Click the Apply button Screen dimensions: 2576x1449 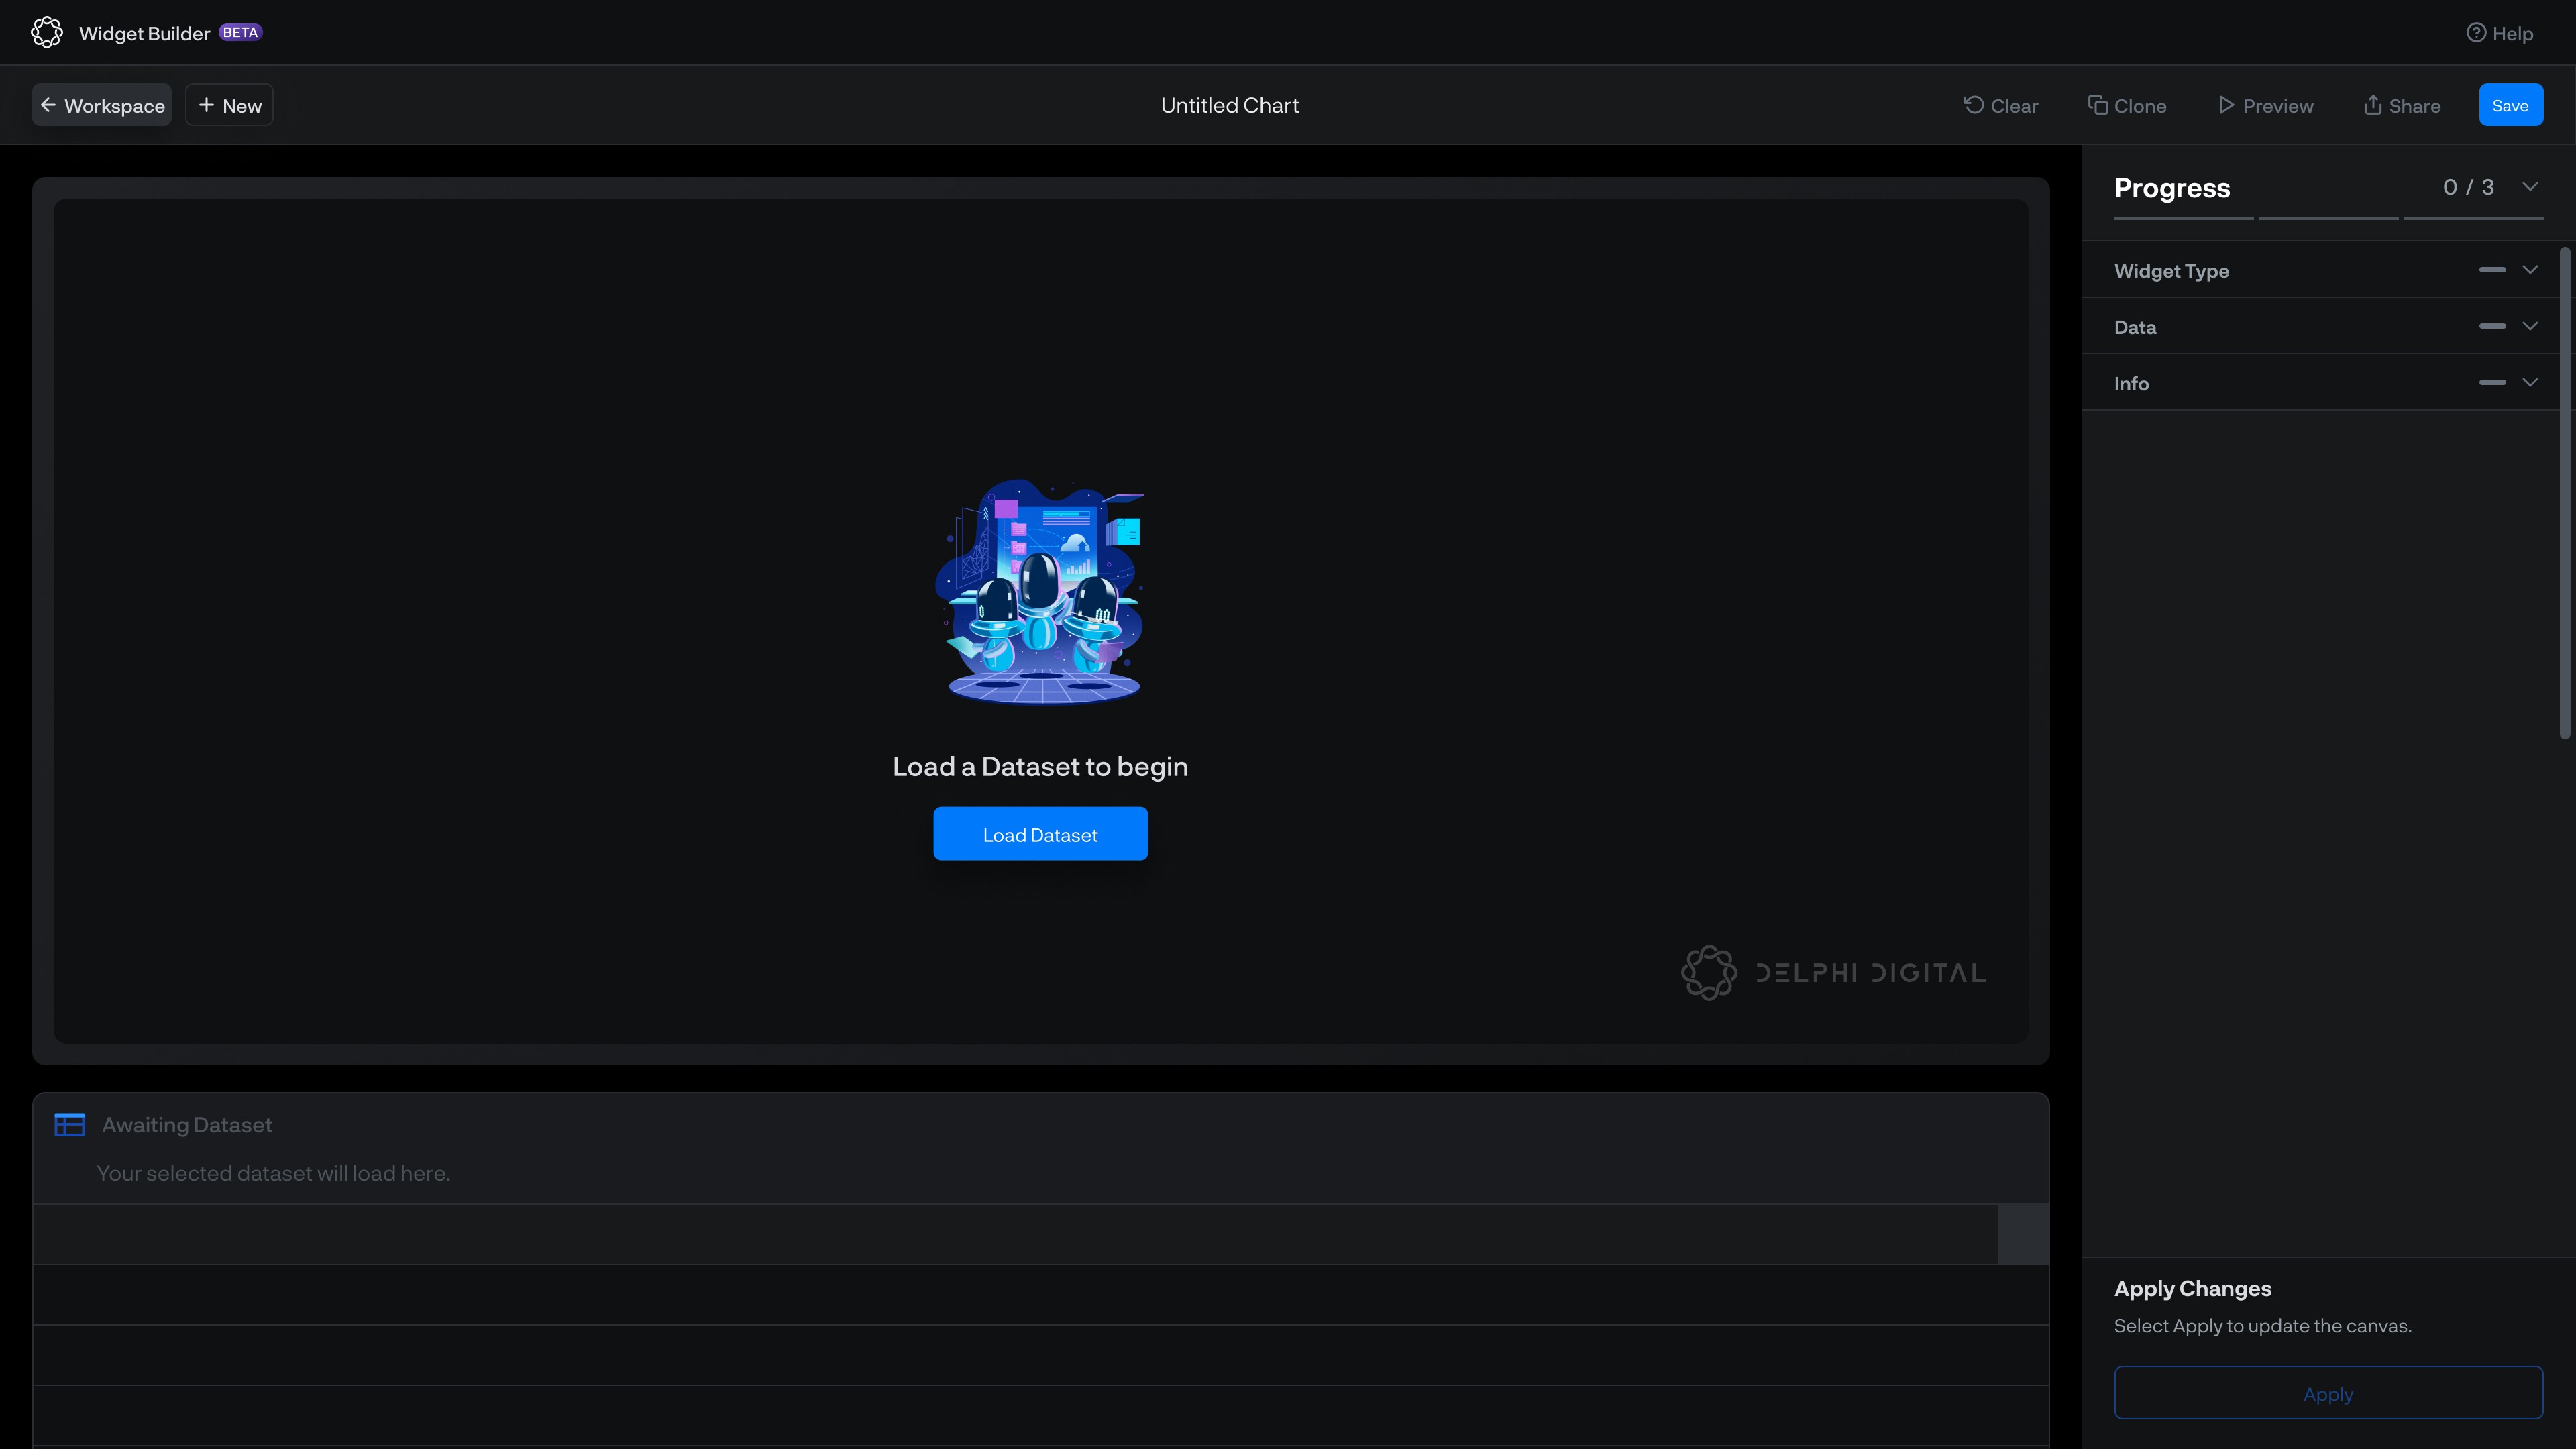click(x=2328, y=1393)
